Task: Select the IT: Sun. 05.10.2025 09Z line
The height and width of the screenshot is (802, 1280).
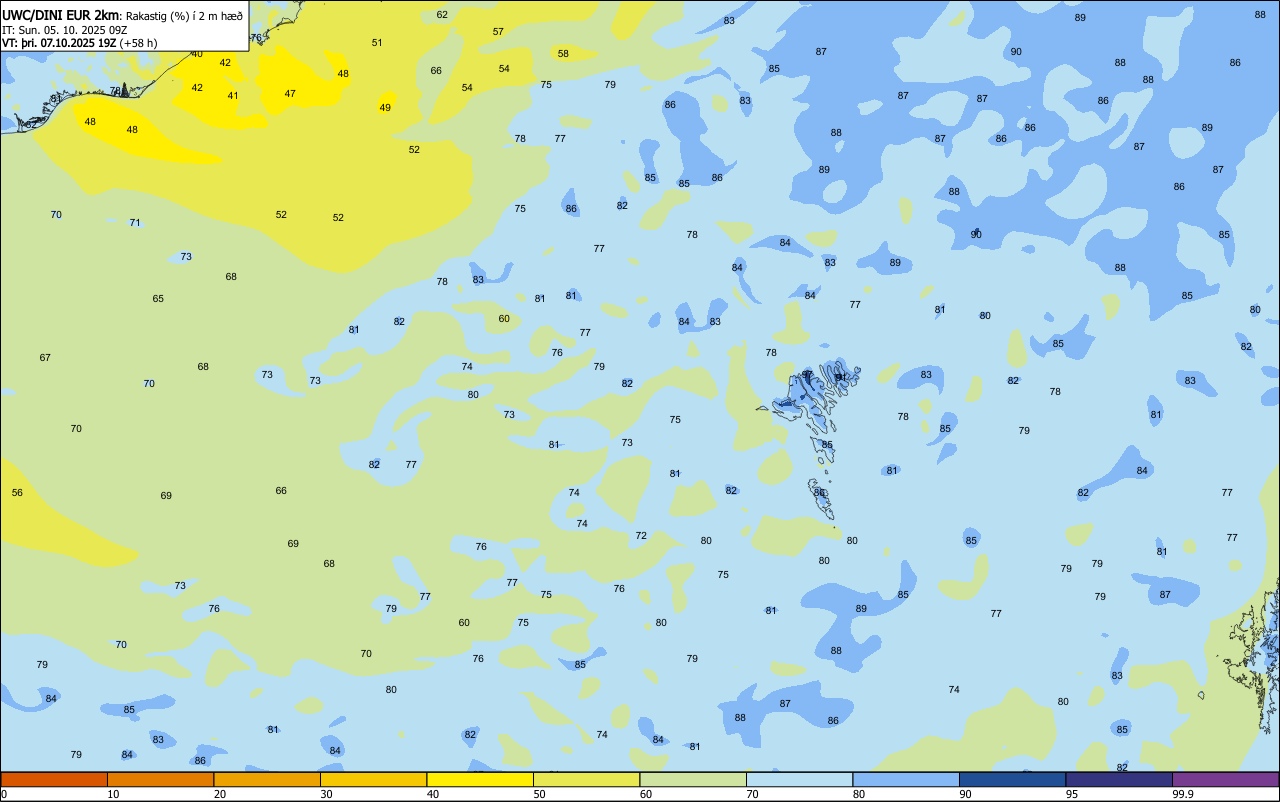Action: 64,30
